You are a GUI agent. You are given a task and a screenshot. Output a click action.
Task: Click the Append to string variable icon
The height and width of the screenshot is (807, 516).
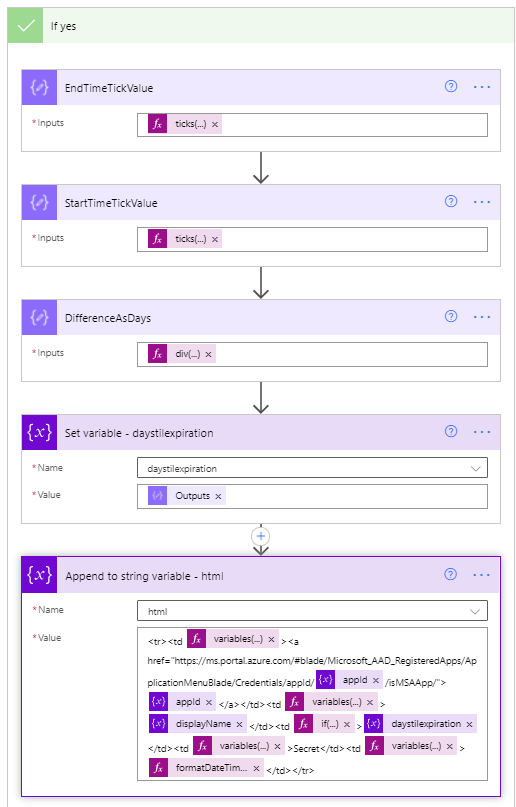click(x=39, y=575)
